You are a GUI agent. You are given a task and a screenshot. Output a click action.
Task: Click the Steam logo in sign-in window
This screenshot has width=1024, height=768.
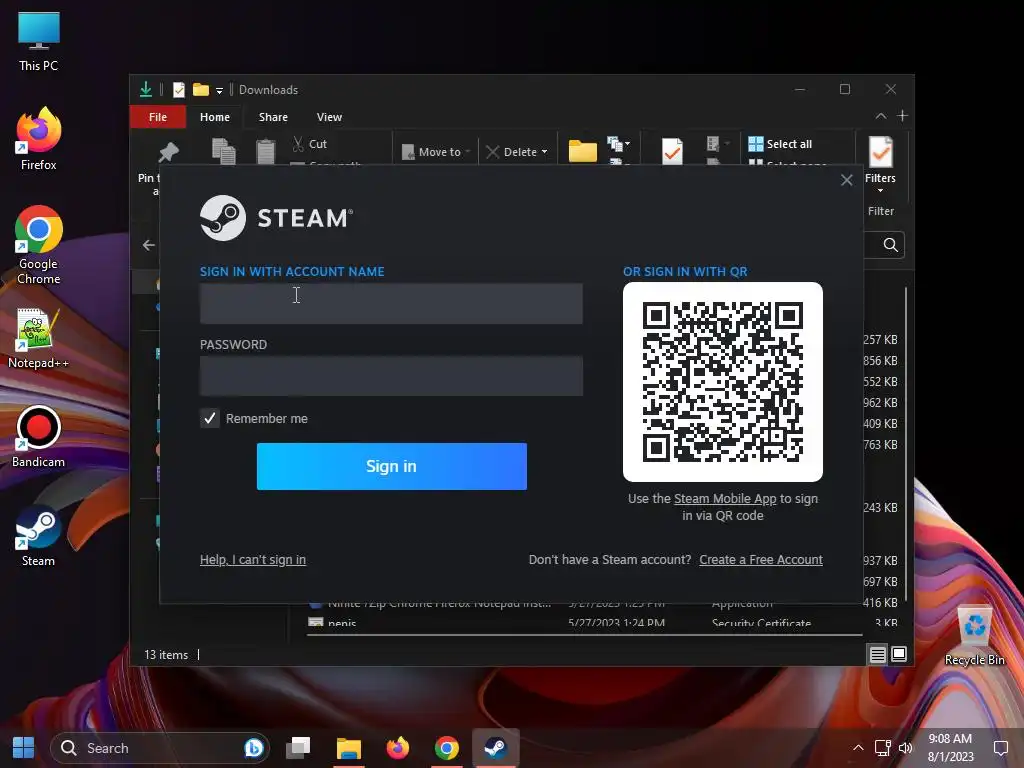pos(276,218)
